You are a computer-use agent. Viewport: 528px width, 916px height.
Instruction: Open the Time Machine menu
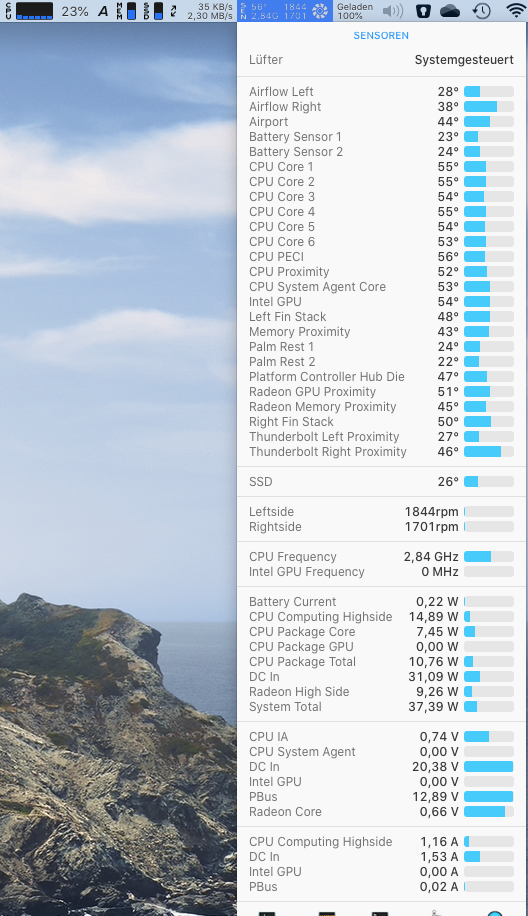pyautogui.click(x=481, y=11)
